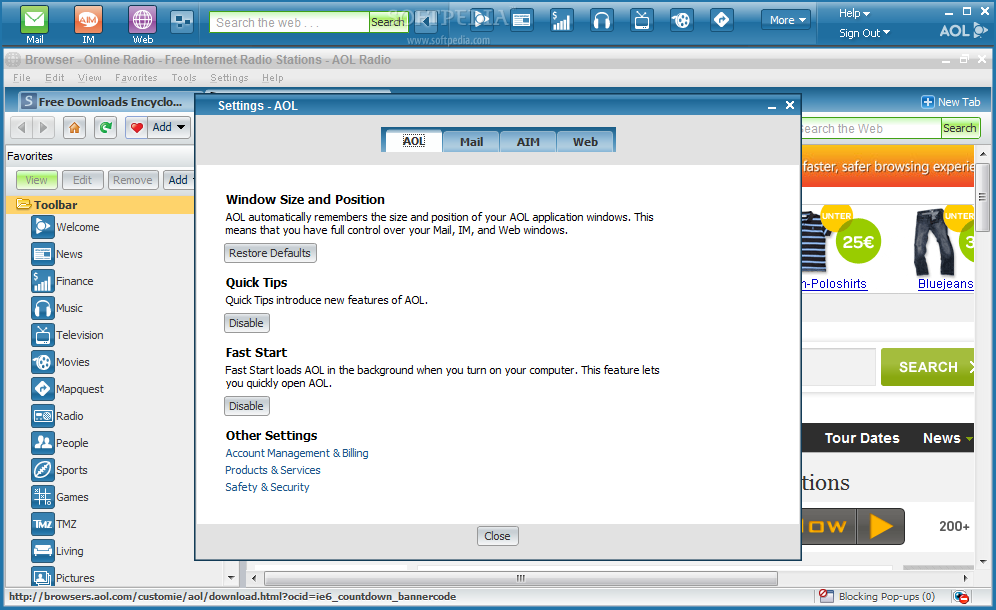The height and width of the screenshot is (610, 996).
Task: Click the New Tab plus icon
Action: click(928, 102)
